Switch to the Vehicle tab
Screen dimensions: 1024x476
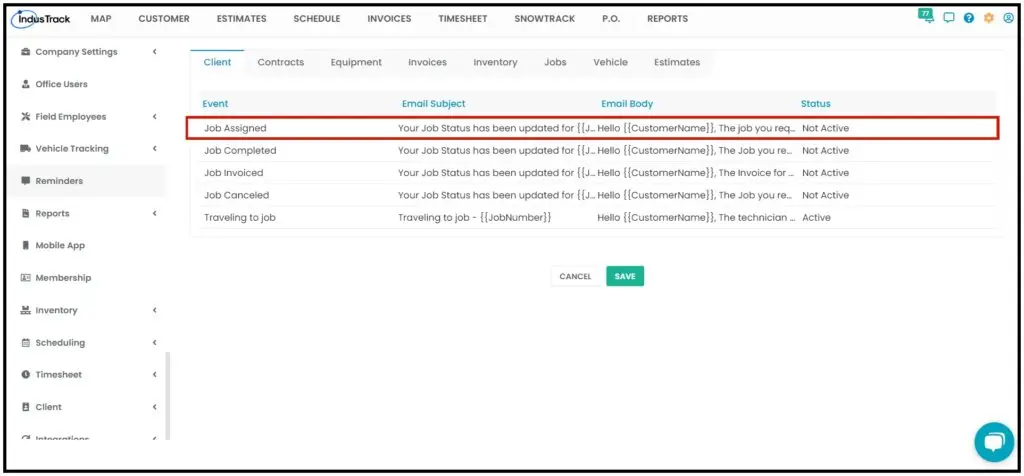[x=611, y=62]
